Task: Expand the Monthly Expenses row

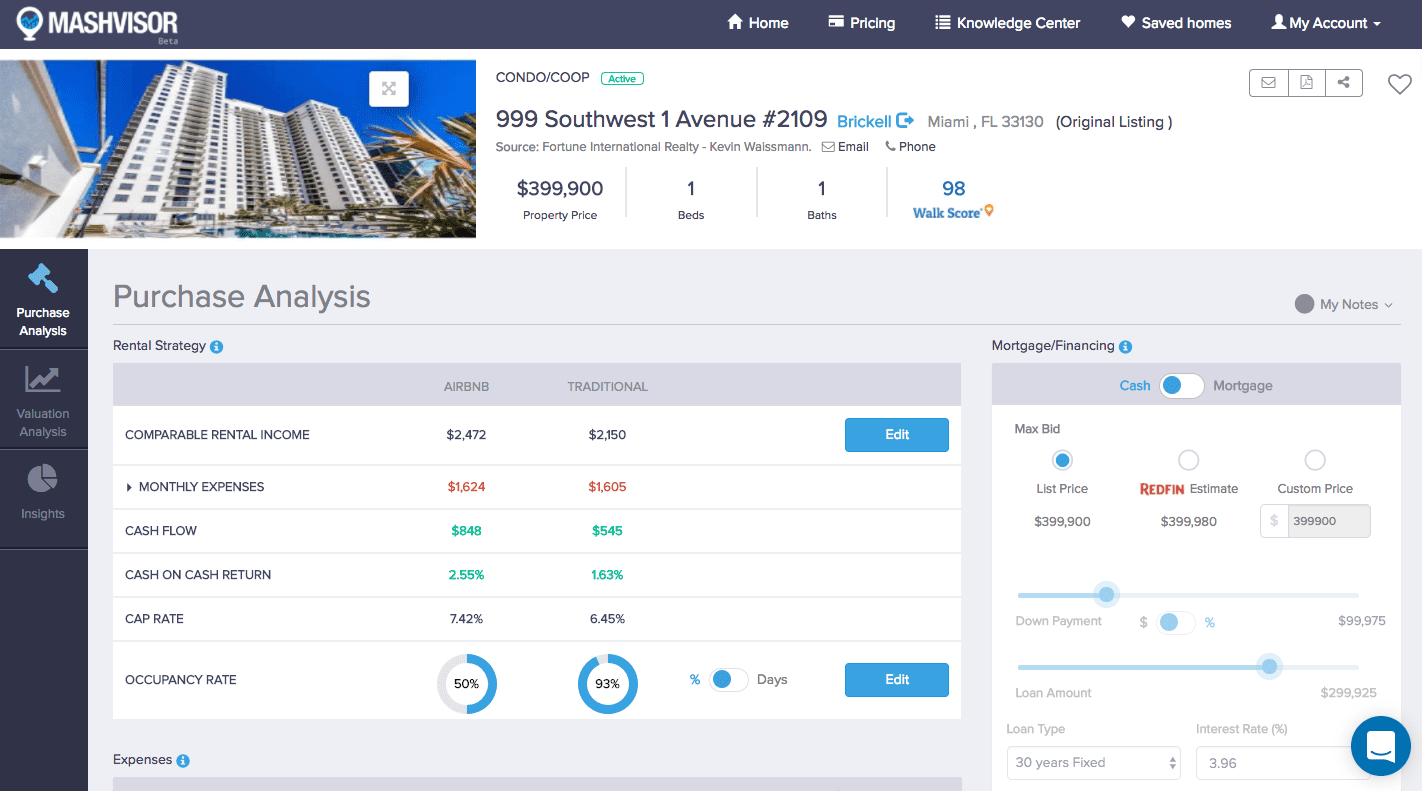Action: (129, 487)
